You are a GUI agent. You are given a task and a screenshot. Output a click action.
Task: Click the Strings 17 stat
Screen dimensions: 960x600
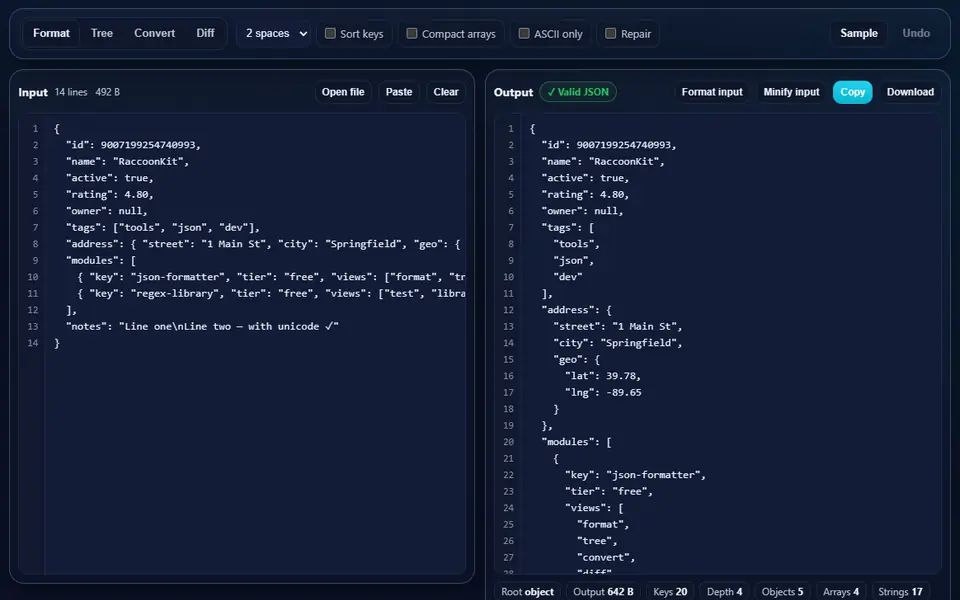click(900, 591)
